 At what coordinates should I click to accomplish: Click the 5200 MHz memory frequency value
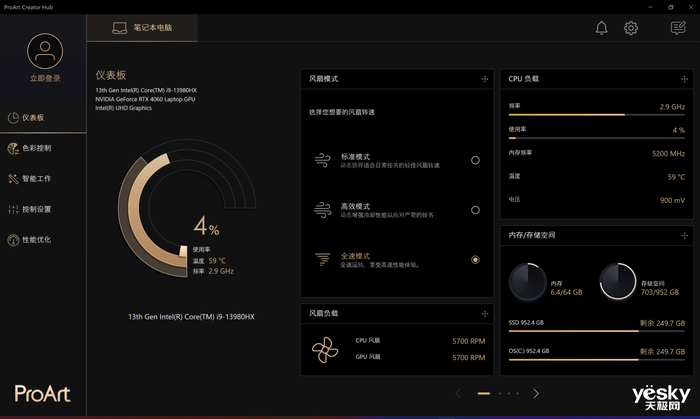coord(668,153)
